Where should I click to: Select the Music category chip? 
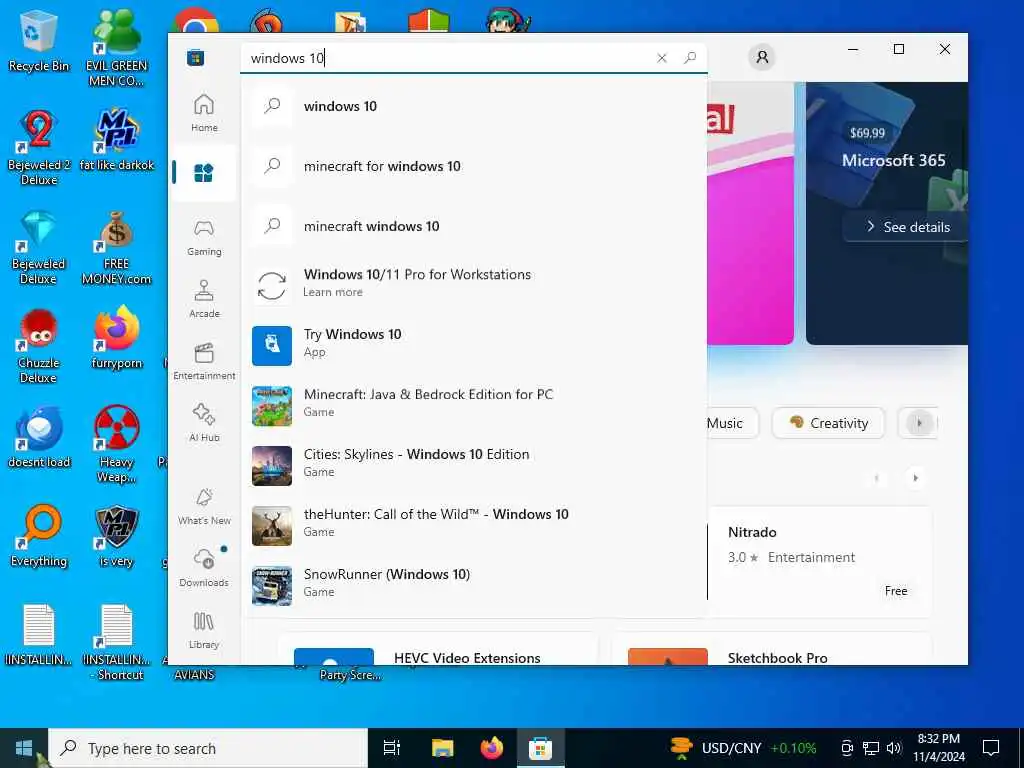point(733,423)
